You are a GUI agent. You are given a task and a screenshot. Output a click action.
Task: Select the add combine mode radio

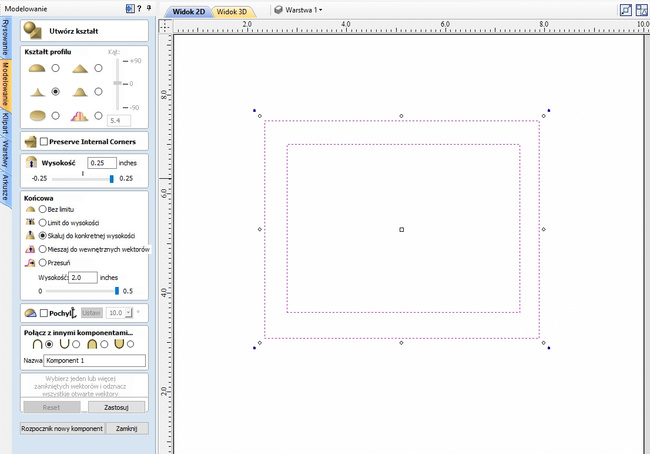click(x=49, y=344)
